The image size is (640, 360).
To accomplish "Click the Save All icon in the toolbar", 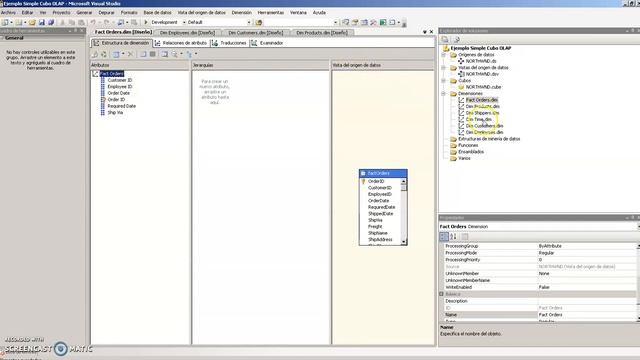I will (x=51, y=22).
